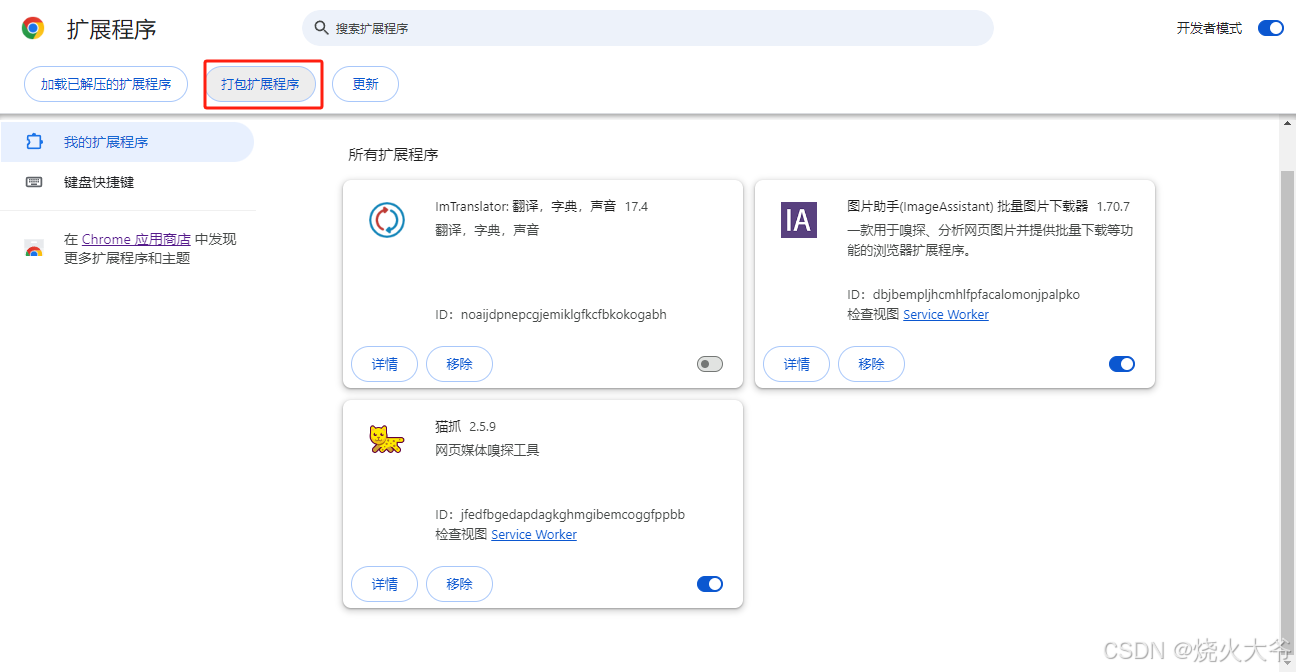Click the 搜索扩展程序 search field
The width and height of the screenshot is (1296, 672).
648,28
